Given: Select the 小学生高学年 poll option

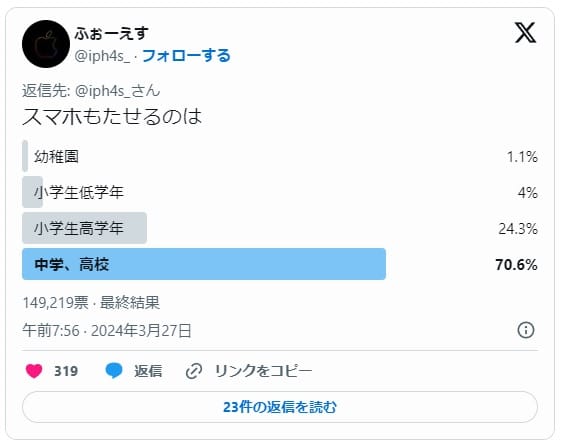Looking at the screenshot, I should point(280,228).
